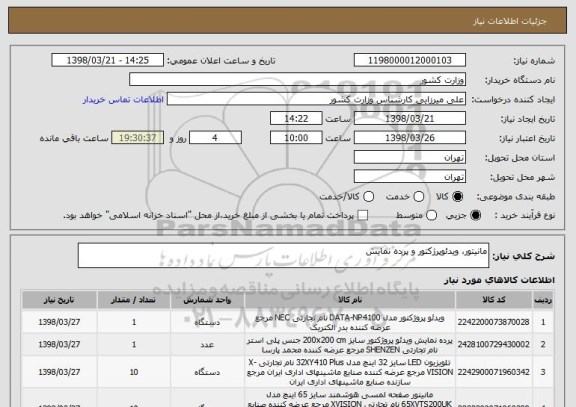The height and width of the screenshot is (407, 576).
Task: Click the SHENZEN 200x200 projection screen item name
Action: (350, 345)
